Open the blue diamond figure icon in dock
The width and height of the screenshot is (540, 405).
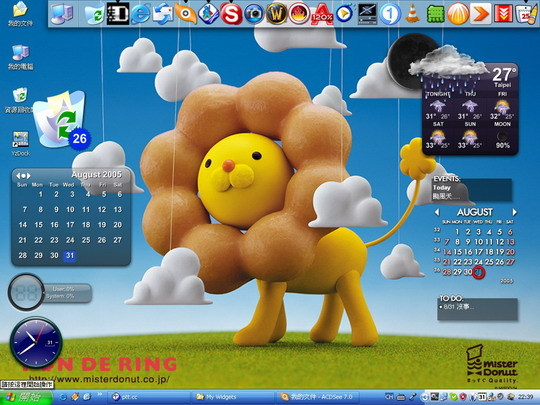[208, 14]
